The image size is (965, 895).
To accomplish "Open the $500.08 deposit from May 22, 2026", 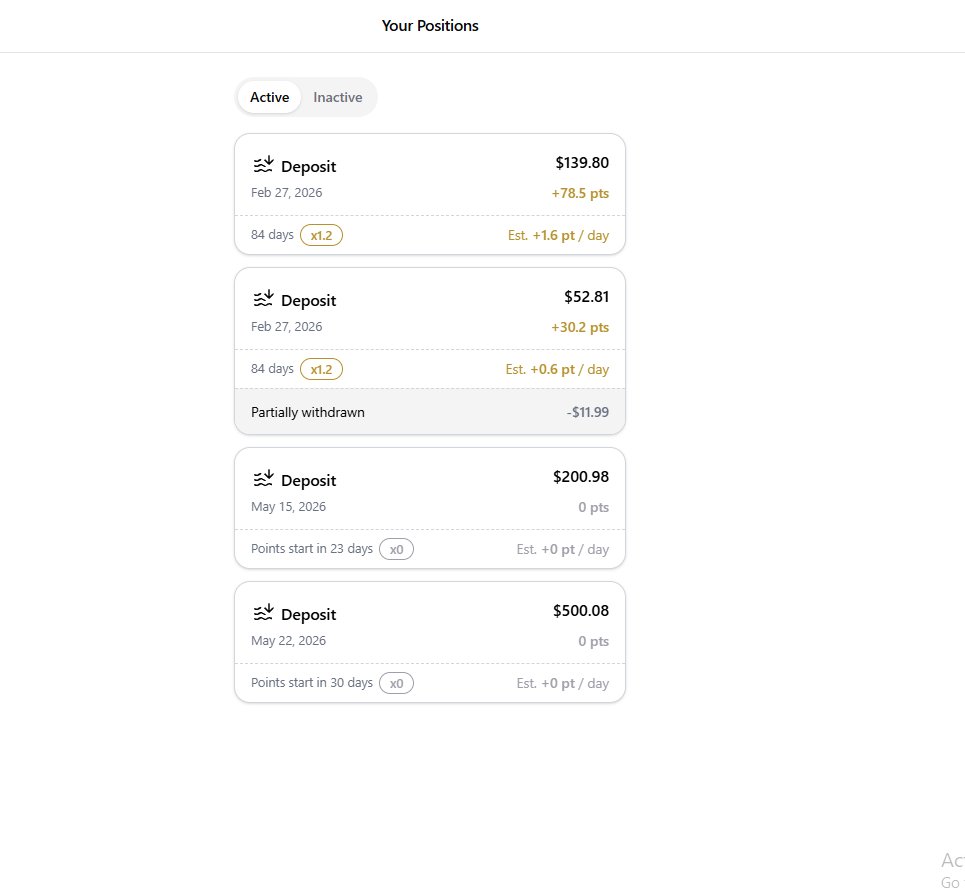I will pos(430,642).
